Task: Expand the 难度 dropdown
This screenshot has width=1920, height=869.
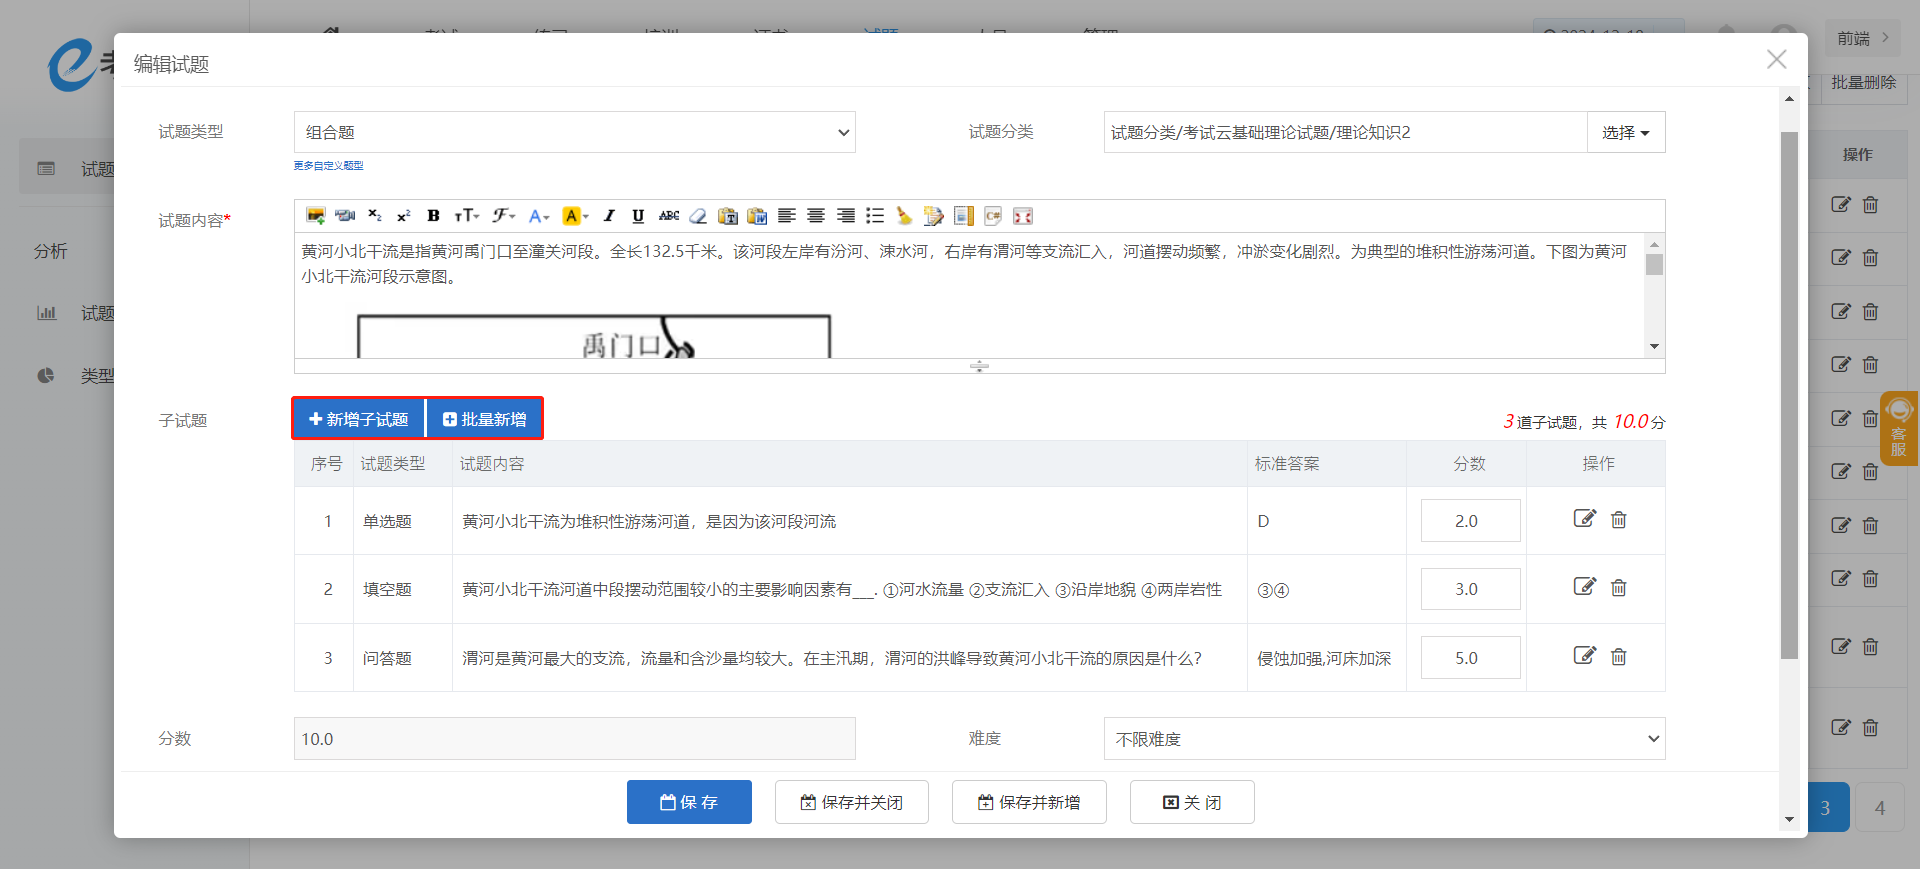Action: point(1384,739)
